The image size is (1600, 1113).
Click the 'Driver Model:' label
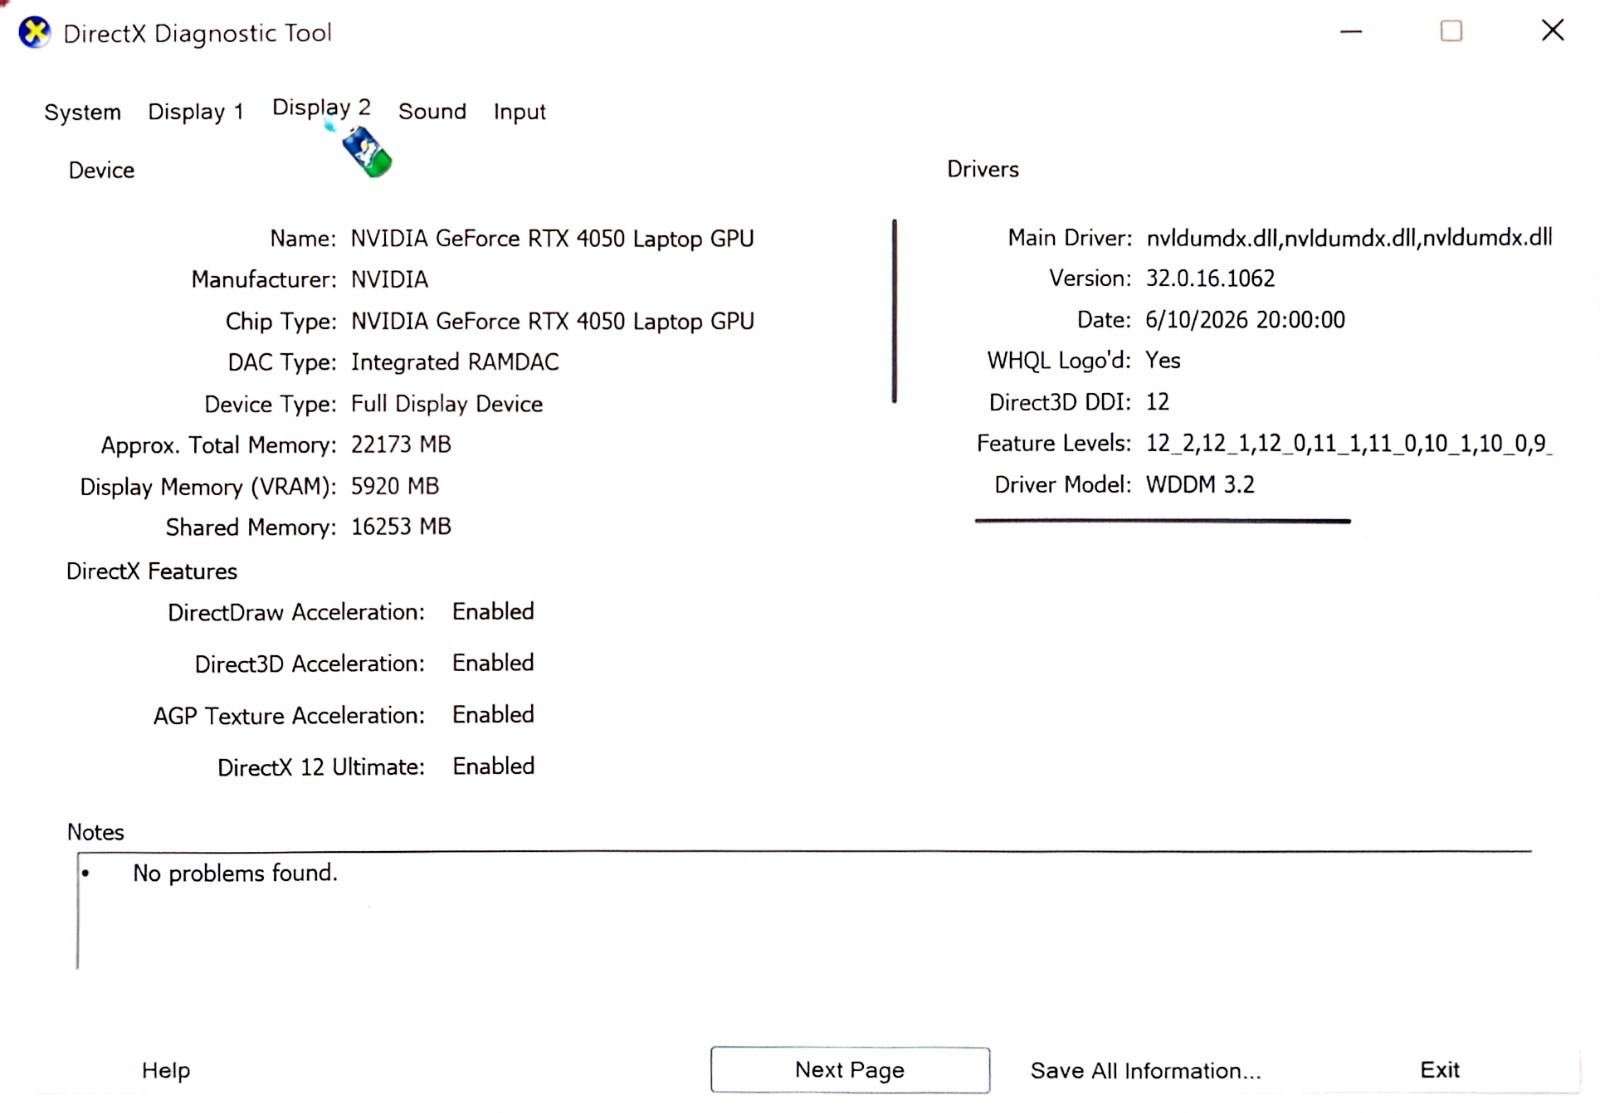1063,485
